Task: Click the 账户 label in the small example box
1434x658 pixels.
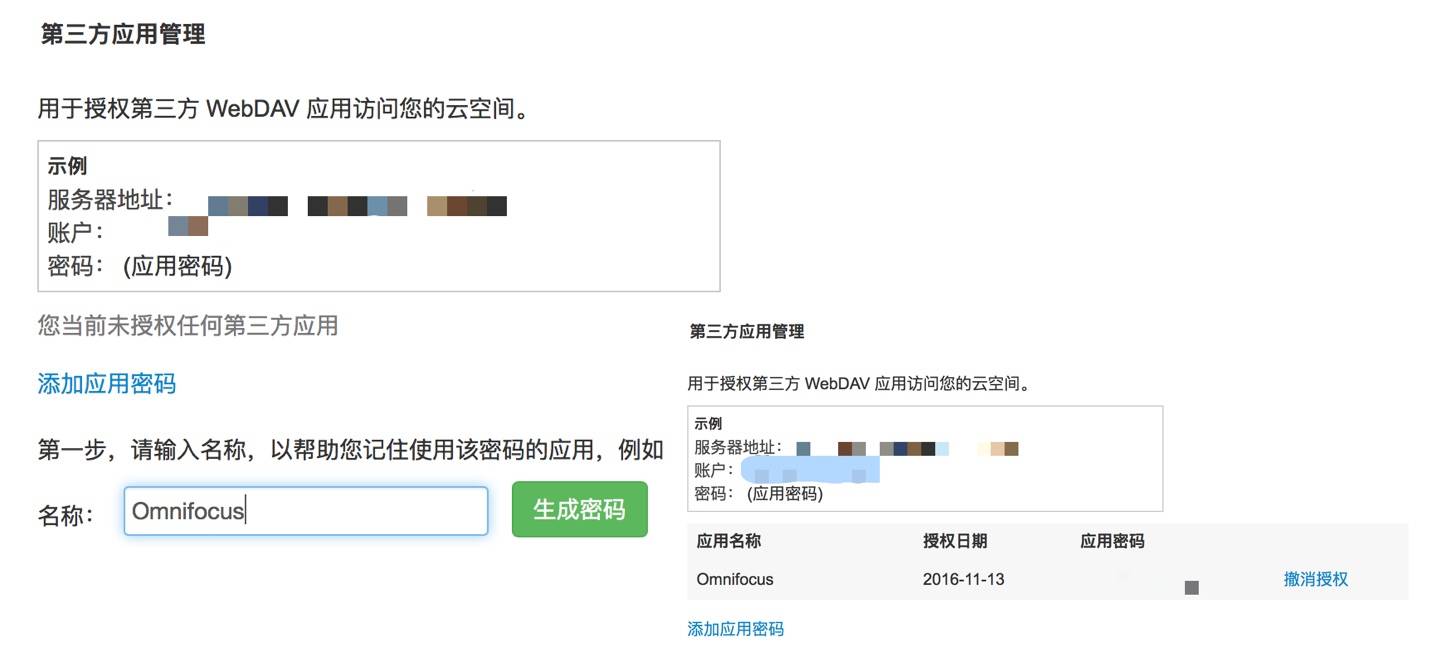Action: click(714, 470)
